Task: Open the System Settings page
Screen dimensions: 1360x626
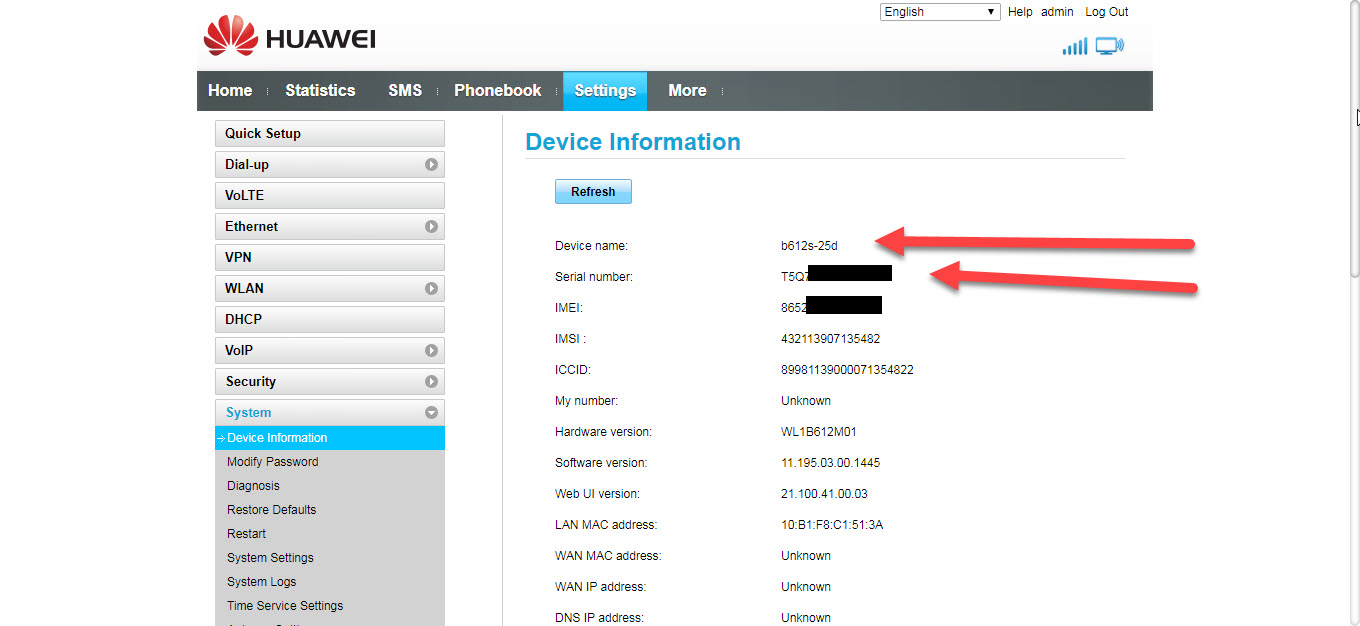Action: tap(270, 558)
